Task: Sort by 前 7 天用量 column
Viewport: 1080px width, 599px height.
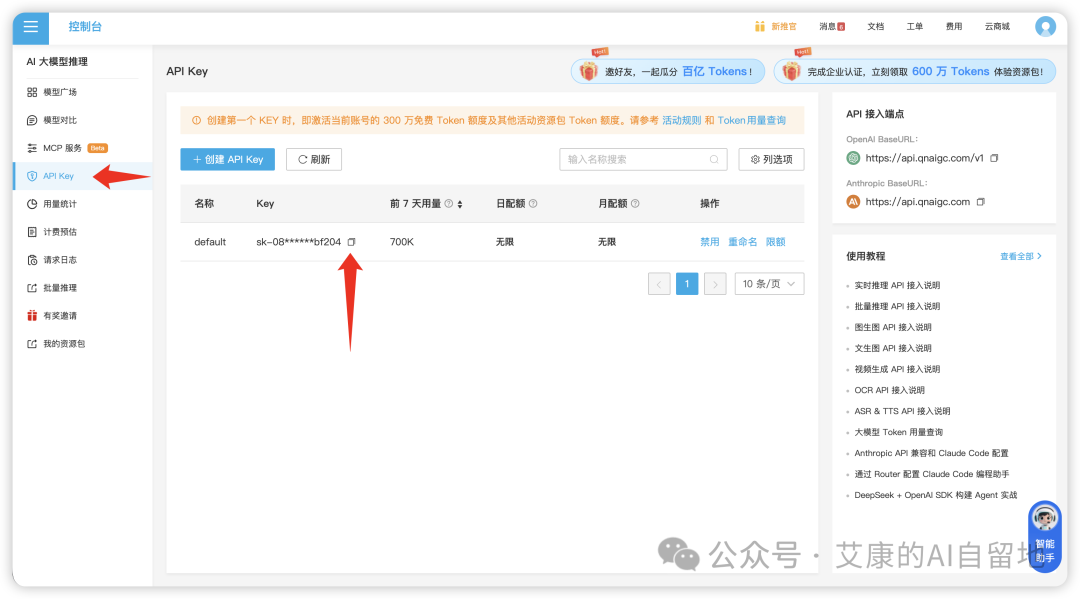Action: click(460, 204)
